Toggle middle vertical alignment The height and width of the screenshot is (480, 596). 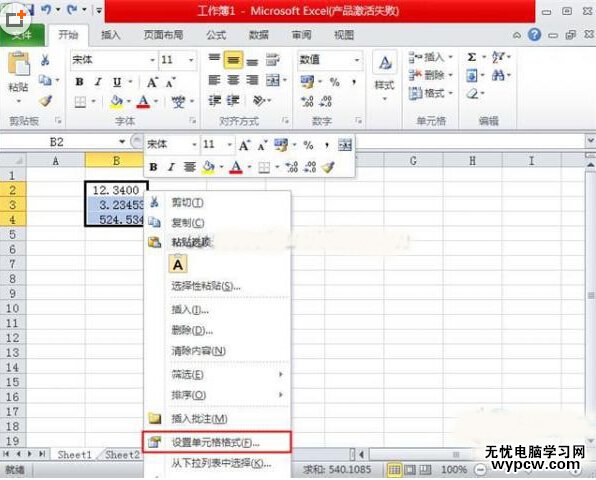click(233, 60)
